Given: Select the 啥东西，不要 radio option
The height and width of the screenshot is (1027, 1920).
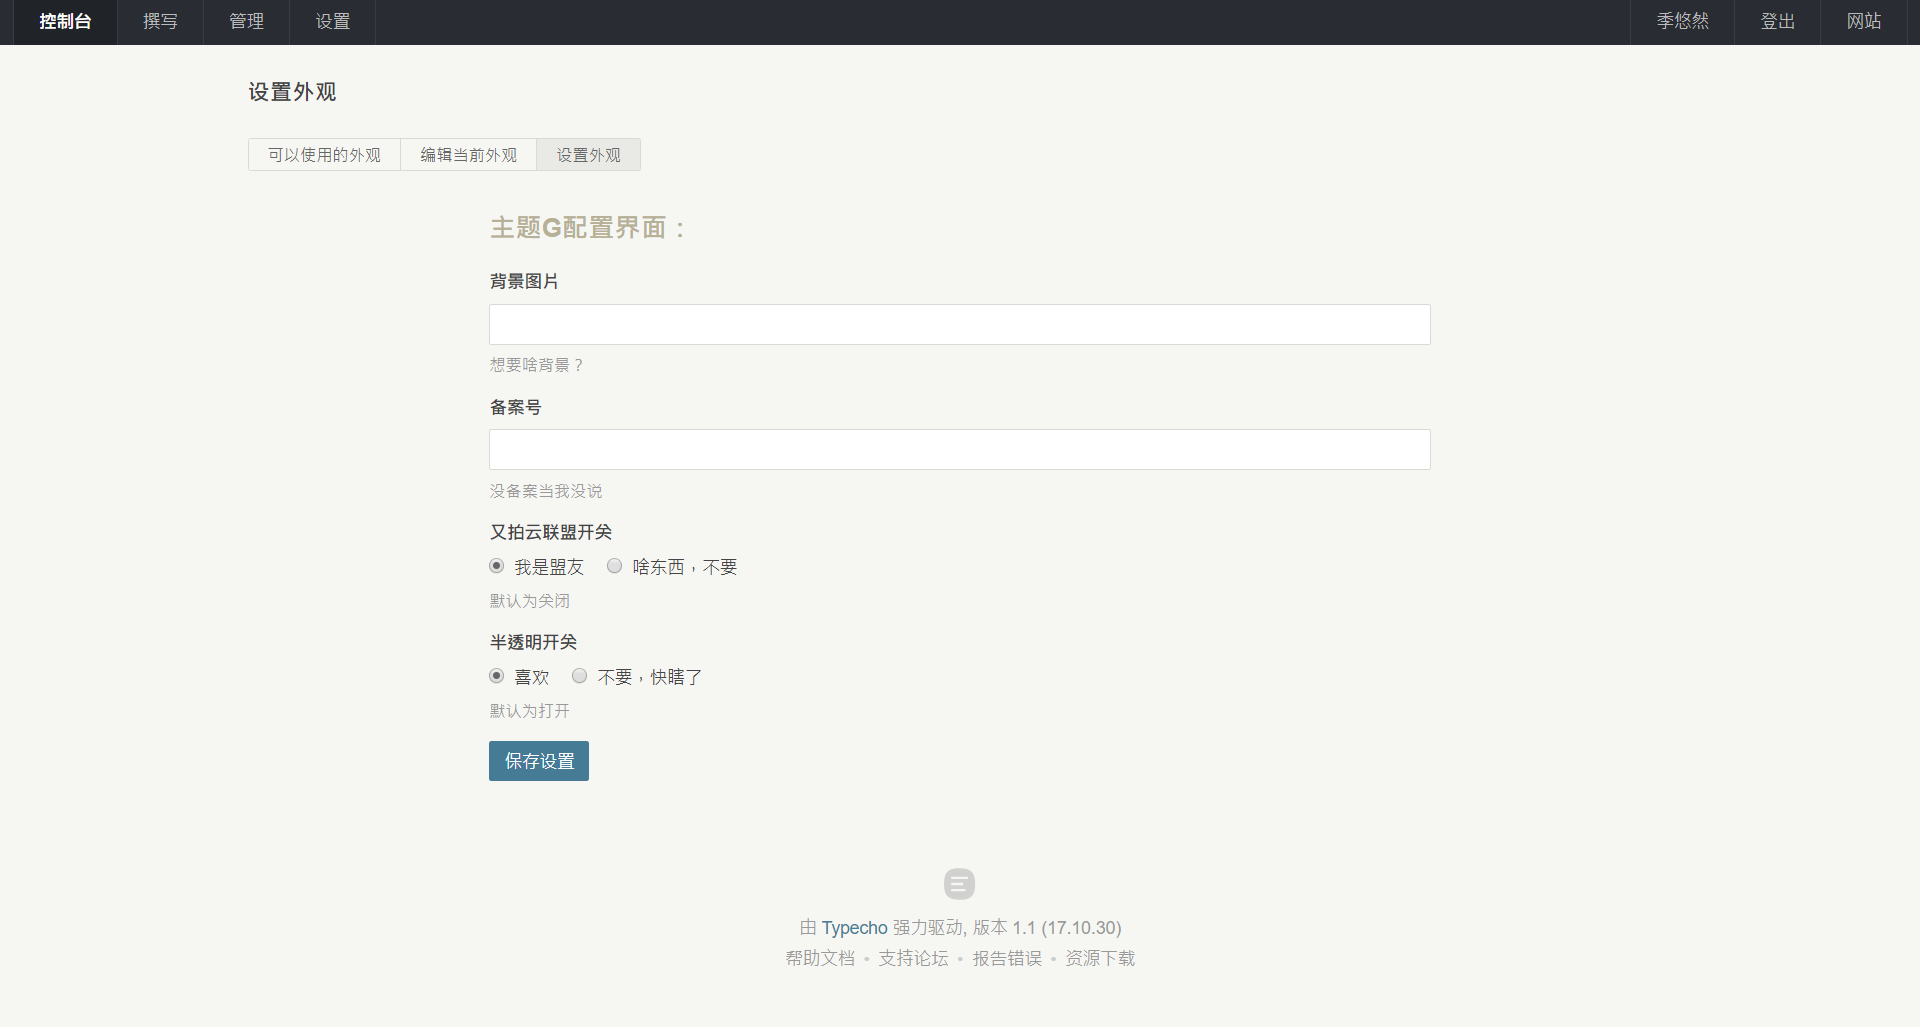Looking at the screenshot, I should coord(615,566).
